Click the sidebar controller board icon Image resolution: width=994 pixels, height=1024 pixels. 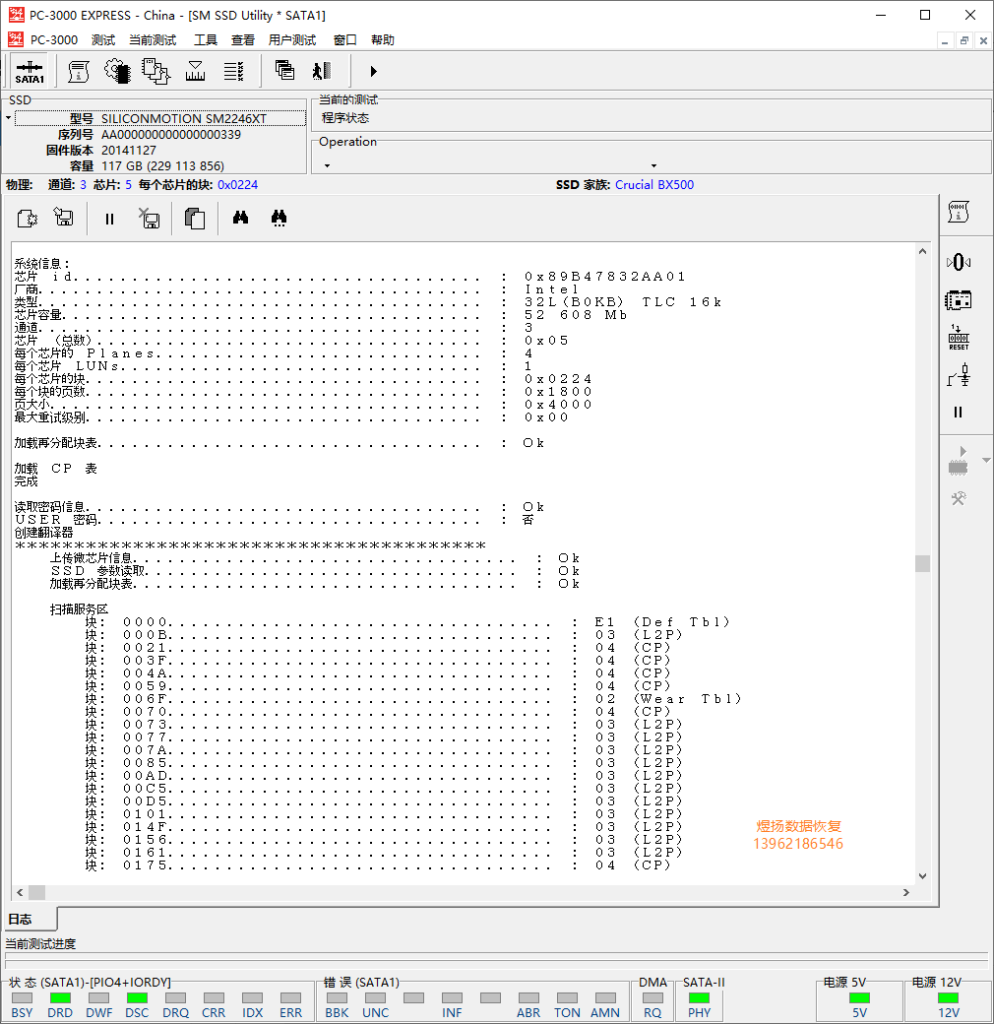[958, 300]
